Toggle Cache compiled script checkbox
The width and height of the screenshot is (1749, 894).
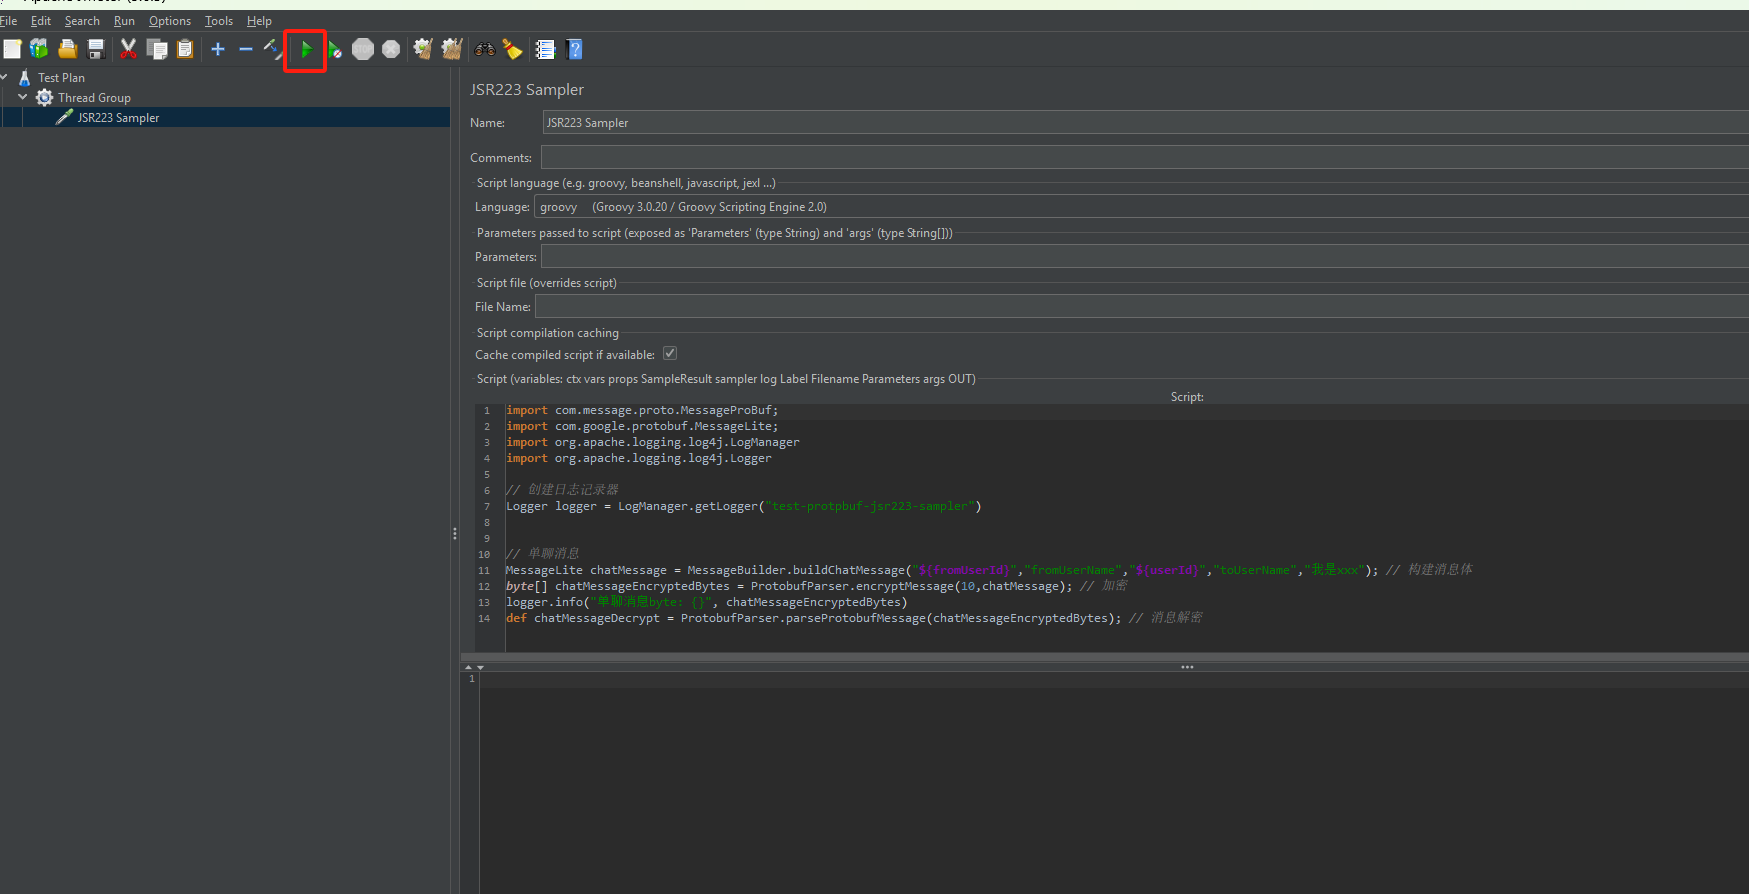[670, 354]
